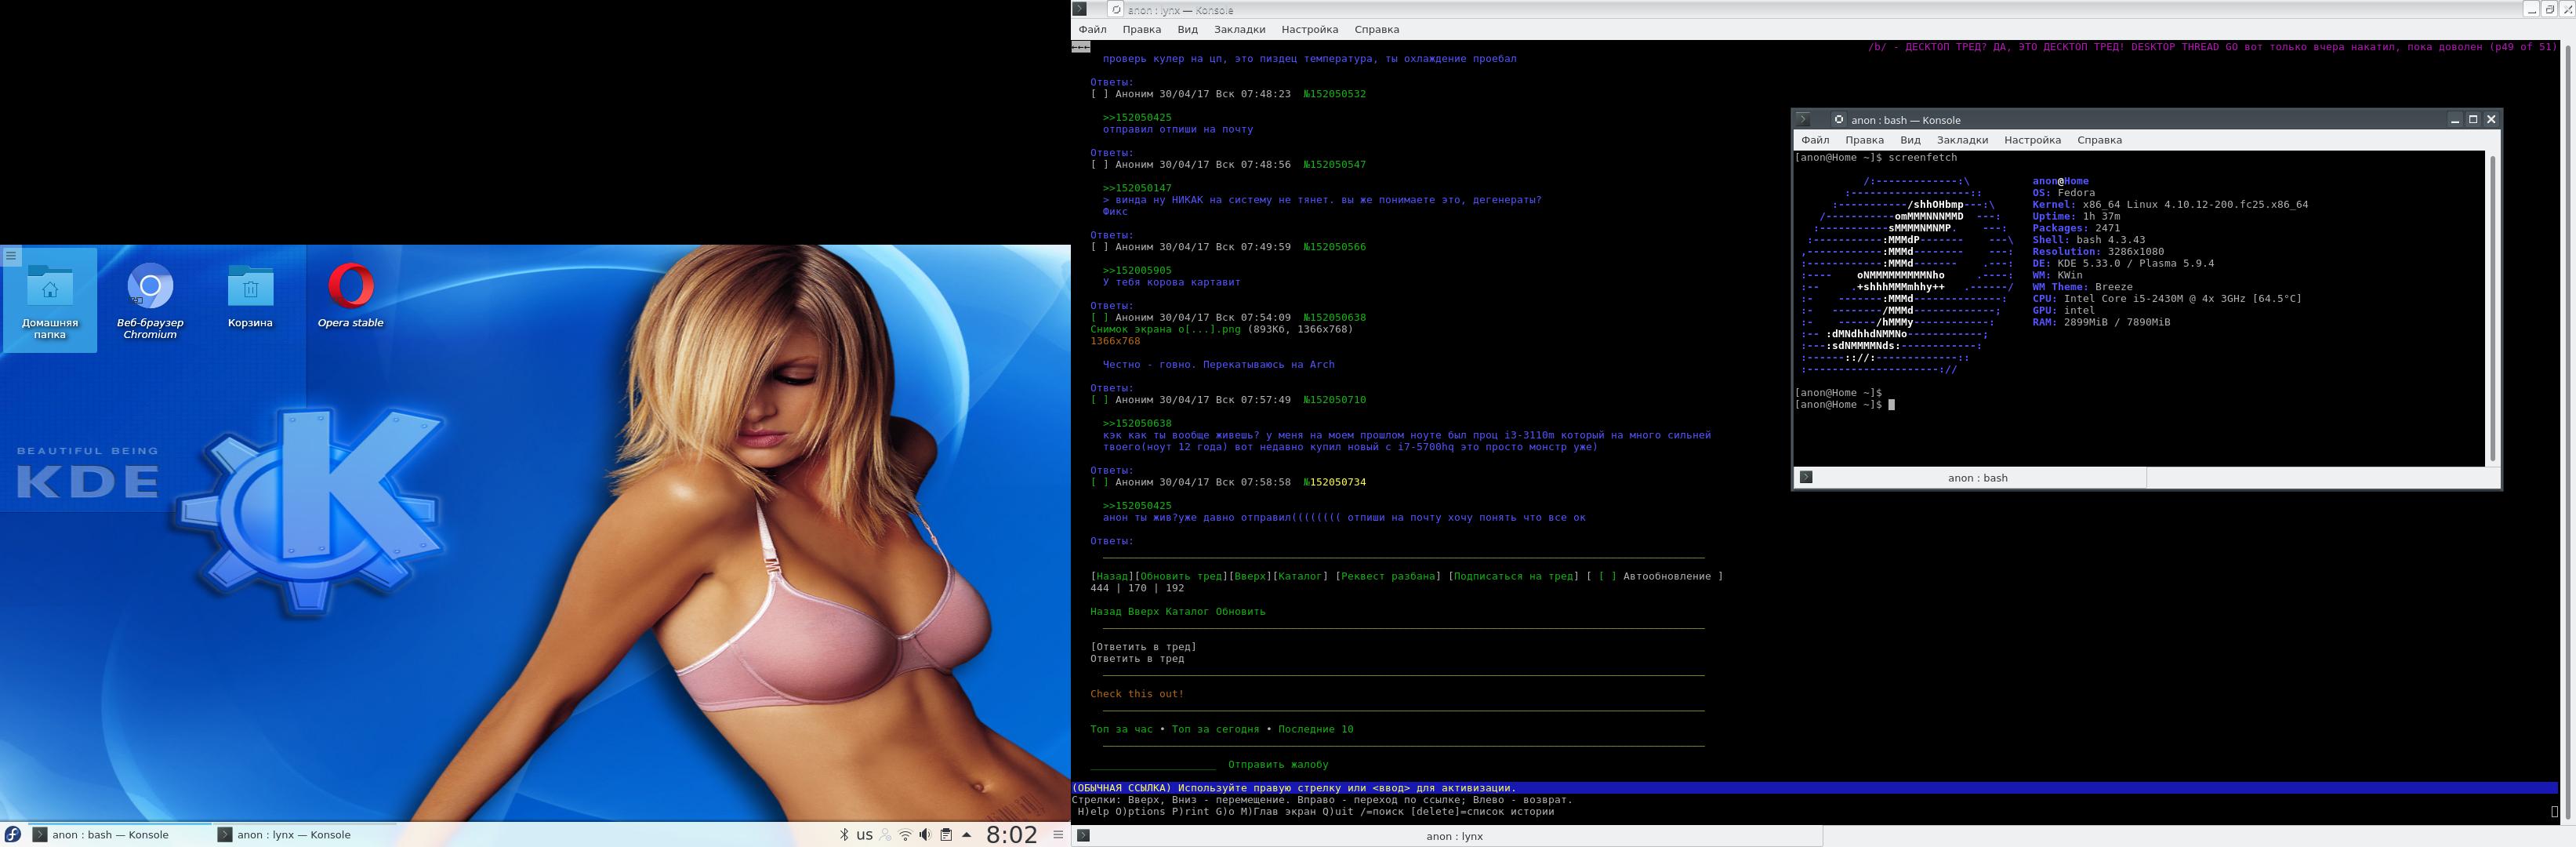
Task: Click [Подписаться на тред] link
Action: pyautogui.click(x=1513, y=576)
